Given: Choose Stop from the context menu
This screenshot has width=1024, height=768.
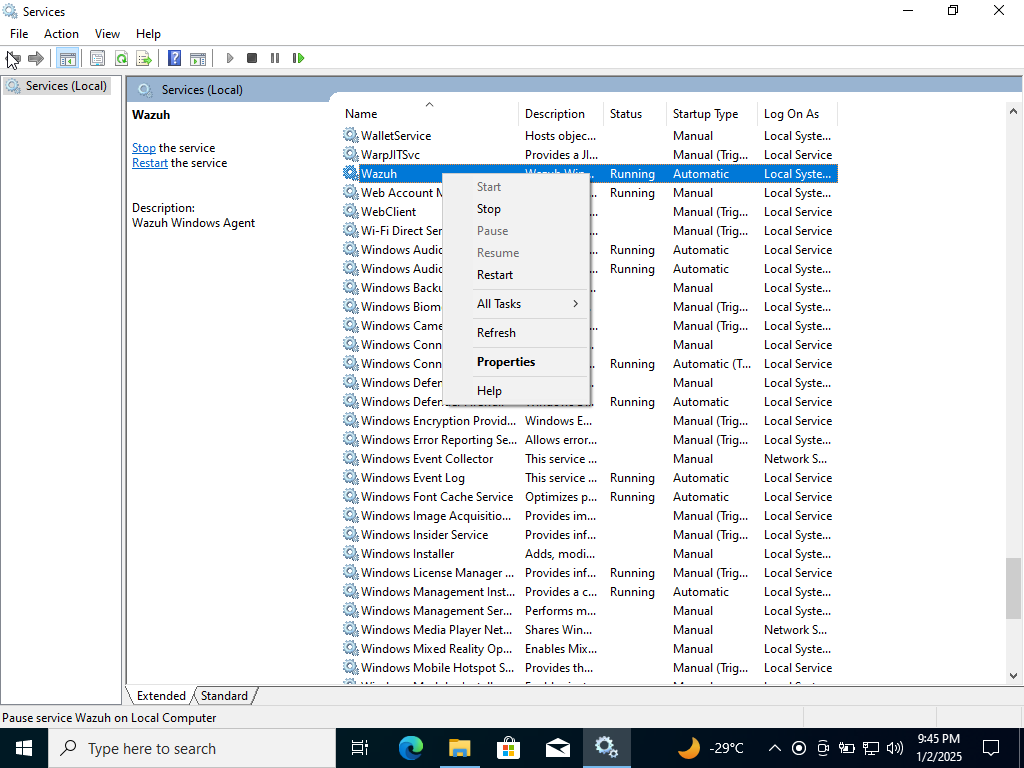Looking at the screenshot, I should [x=489, y=209].
